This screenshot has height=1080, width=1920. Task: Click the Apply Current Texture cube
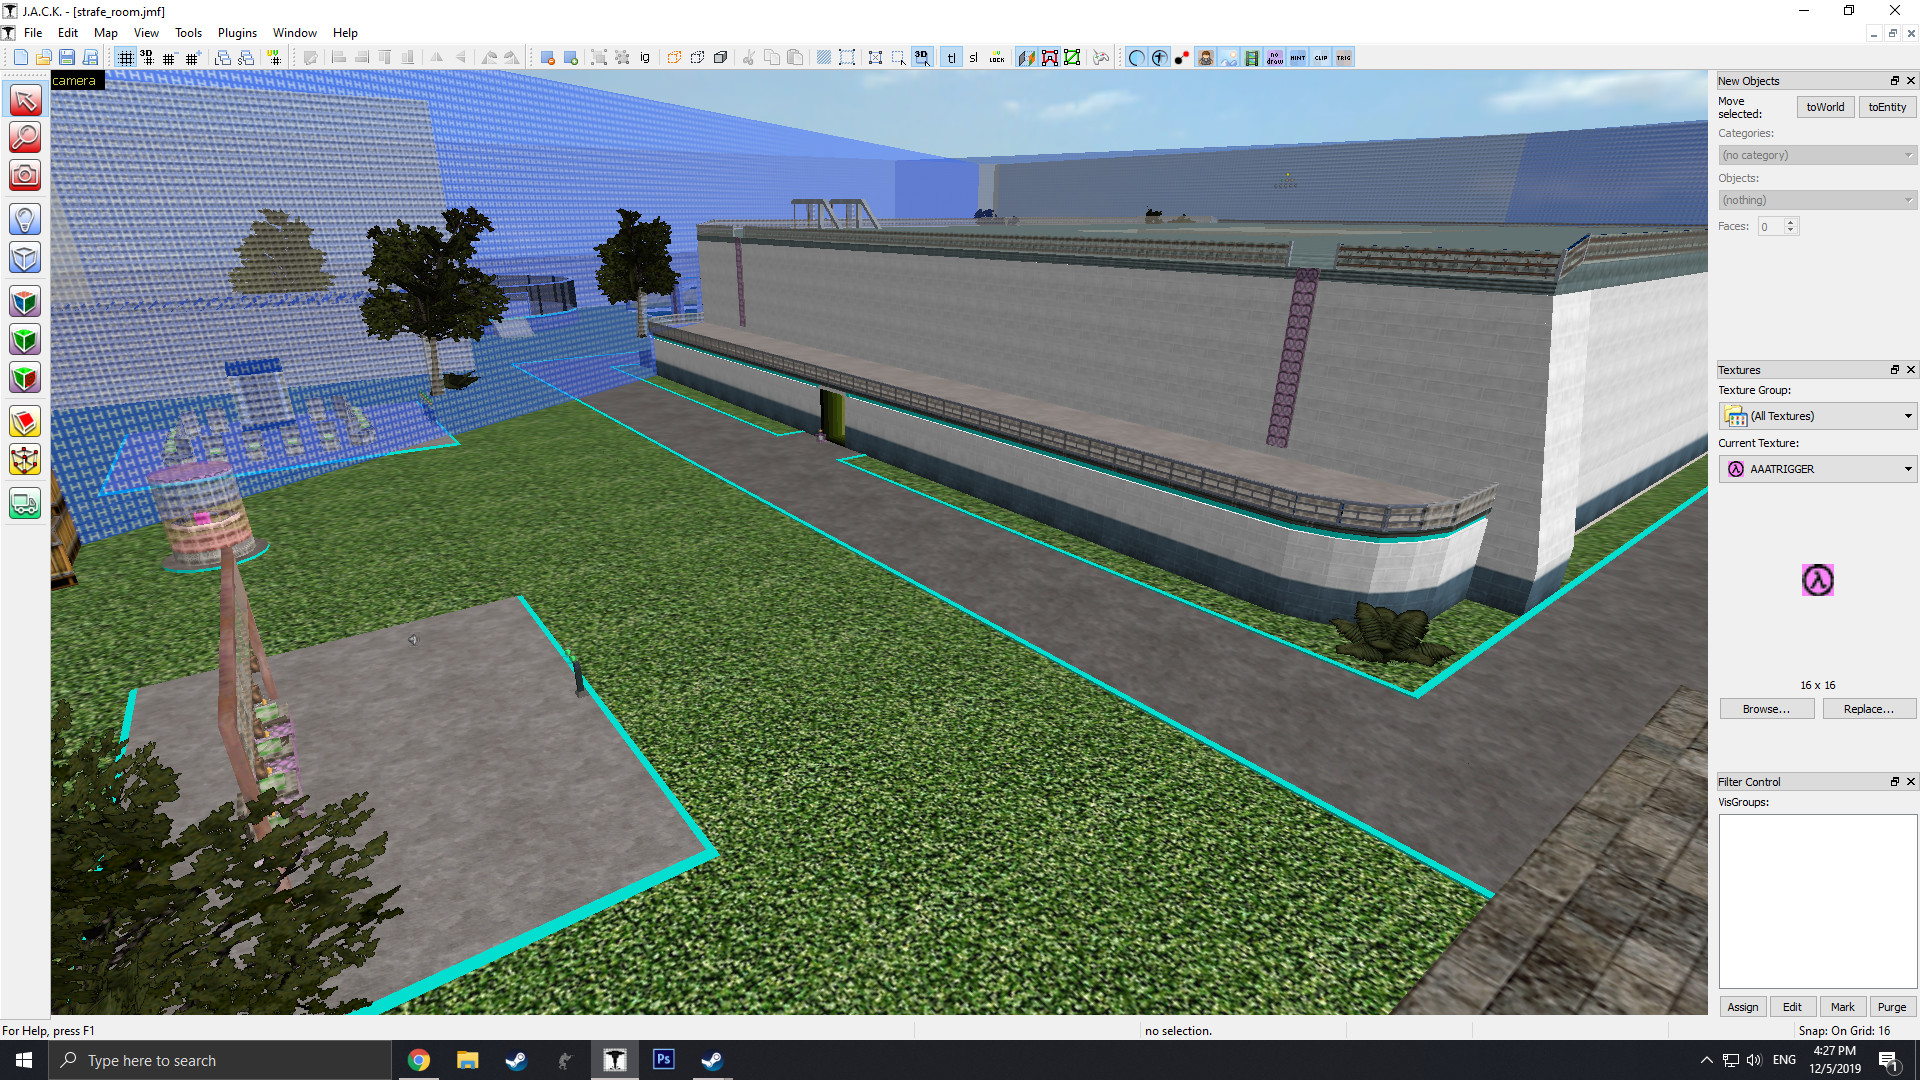(x=25, y=340)
